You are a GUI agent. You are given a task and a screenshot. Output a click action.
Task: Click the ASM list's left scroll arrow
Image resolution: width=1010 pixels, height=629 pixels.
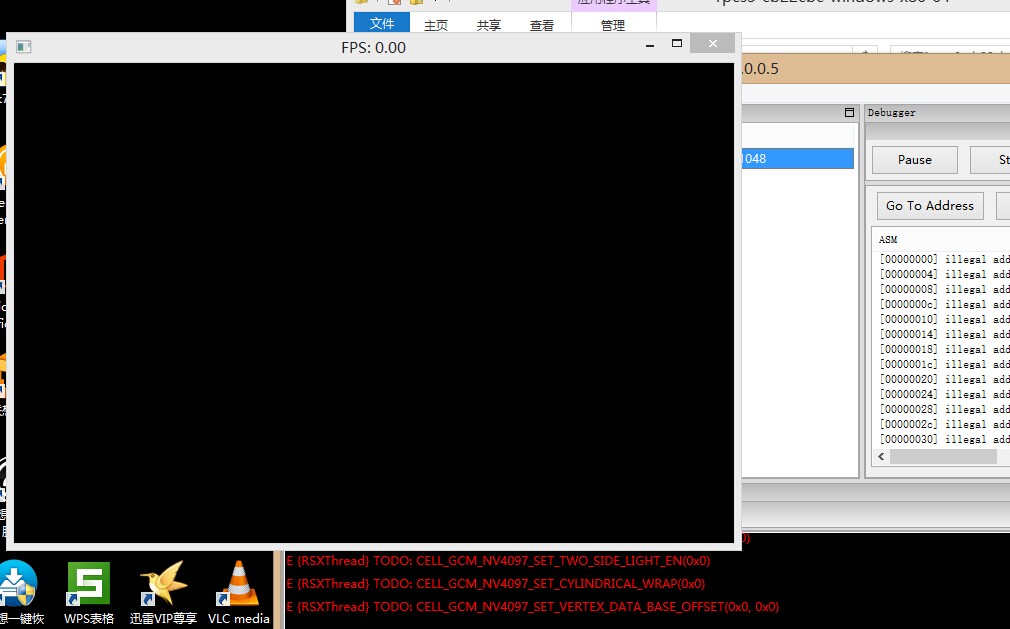pyautogui.click(x=882, y=456)
